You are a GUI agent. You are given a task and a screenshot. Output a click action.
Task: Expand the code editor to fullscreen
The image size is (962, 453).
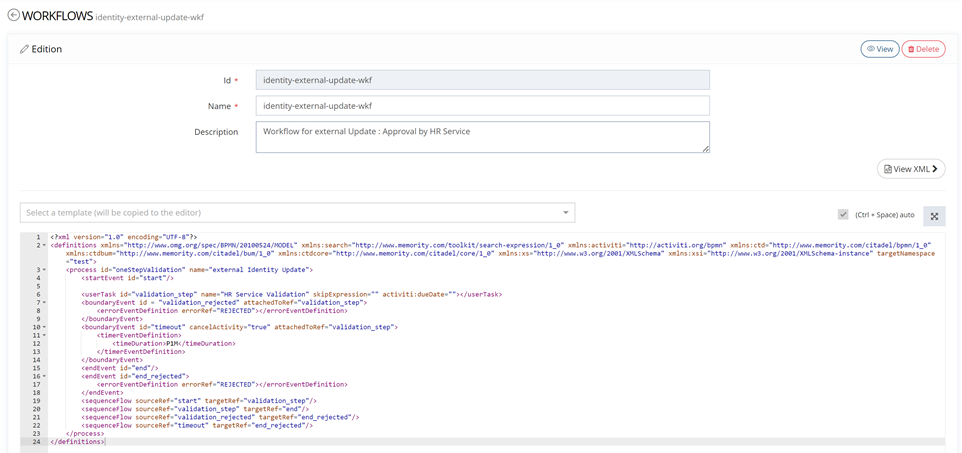pyautogui.click(x=934, y=216)
